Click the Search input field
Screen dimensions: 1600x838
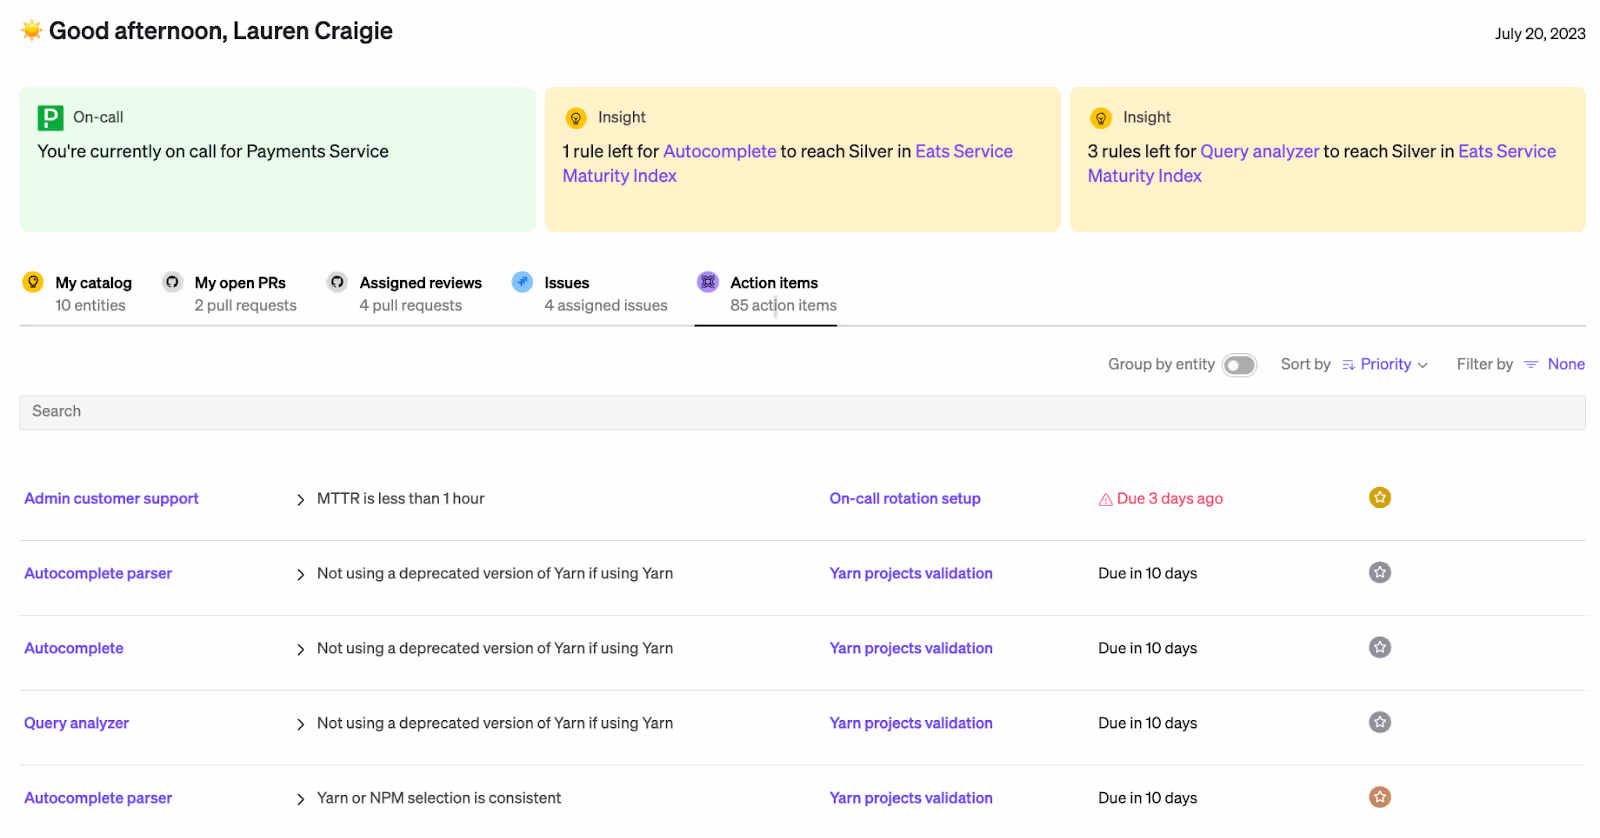802,412
